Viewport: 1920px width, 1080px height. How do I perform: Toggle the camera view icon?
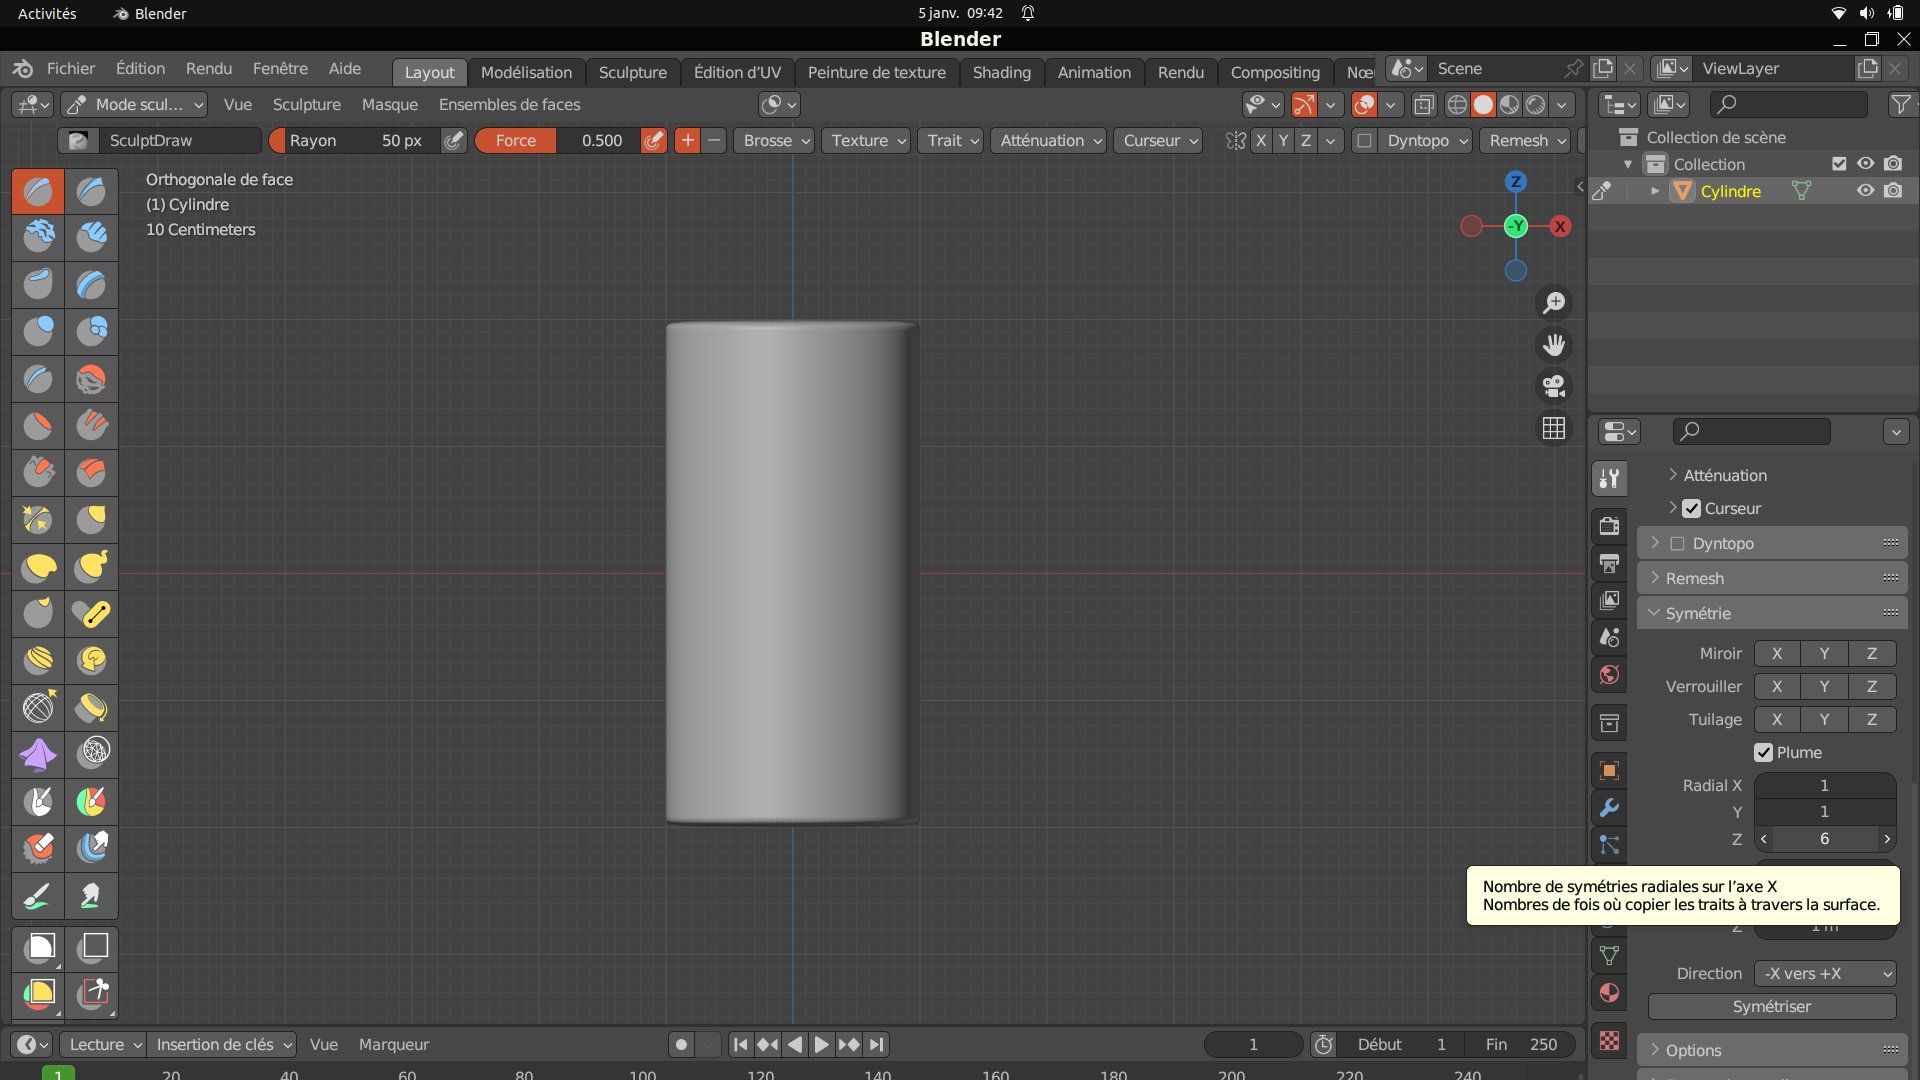pos(1553,386)
